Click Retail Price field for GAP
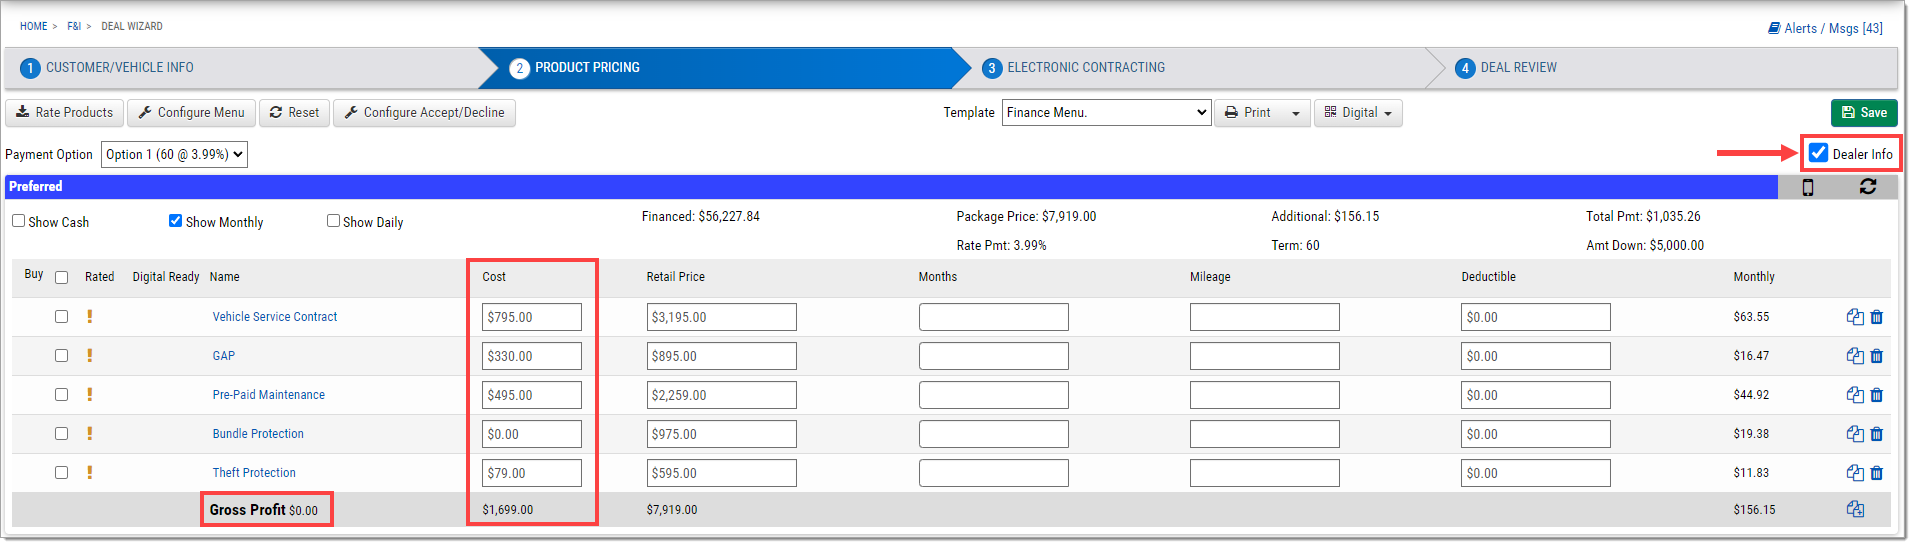 point(722,356)
